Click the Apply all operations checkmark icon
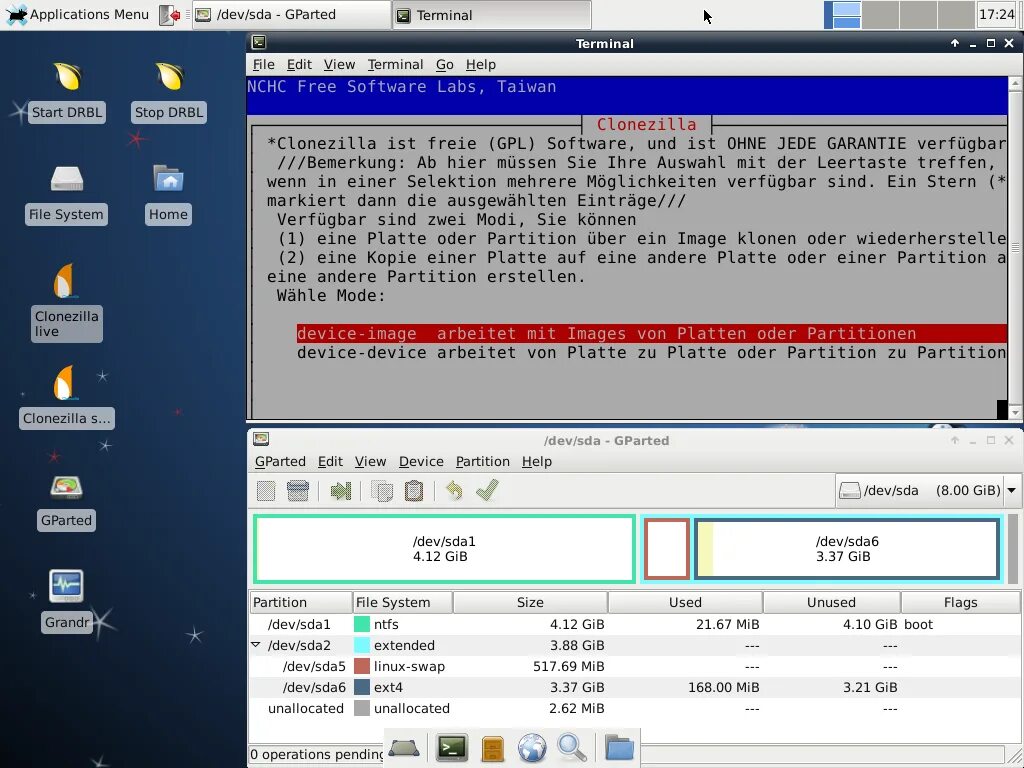This screenshot has height=768, width=1024. point(487,490)
